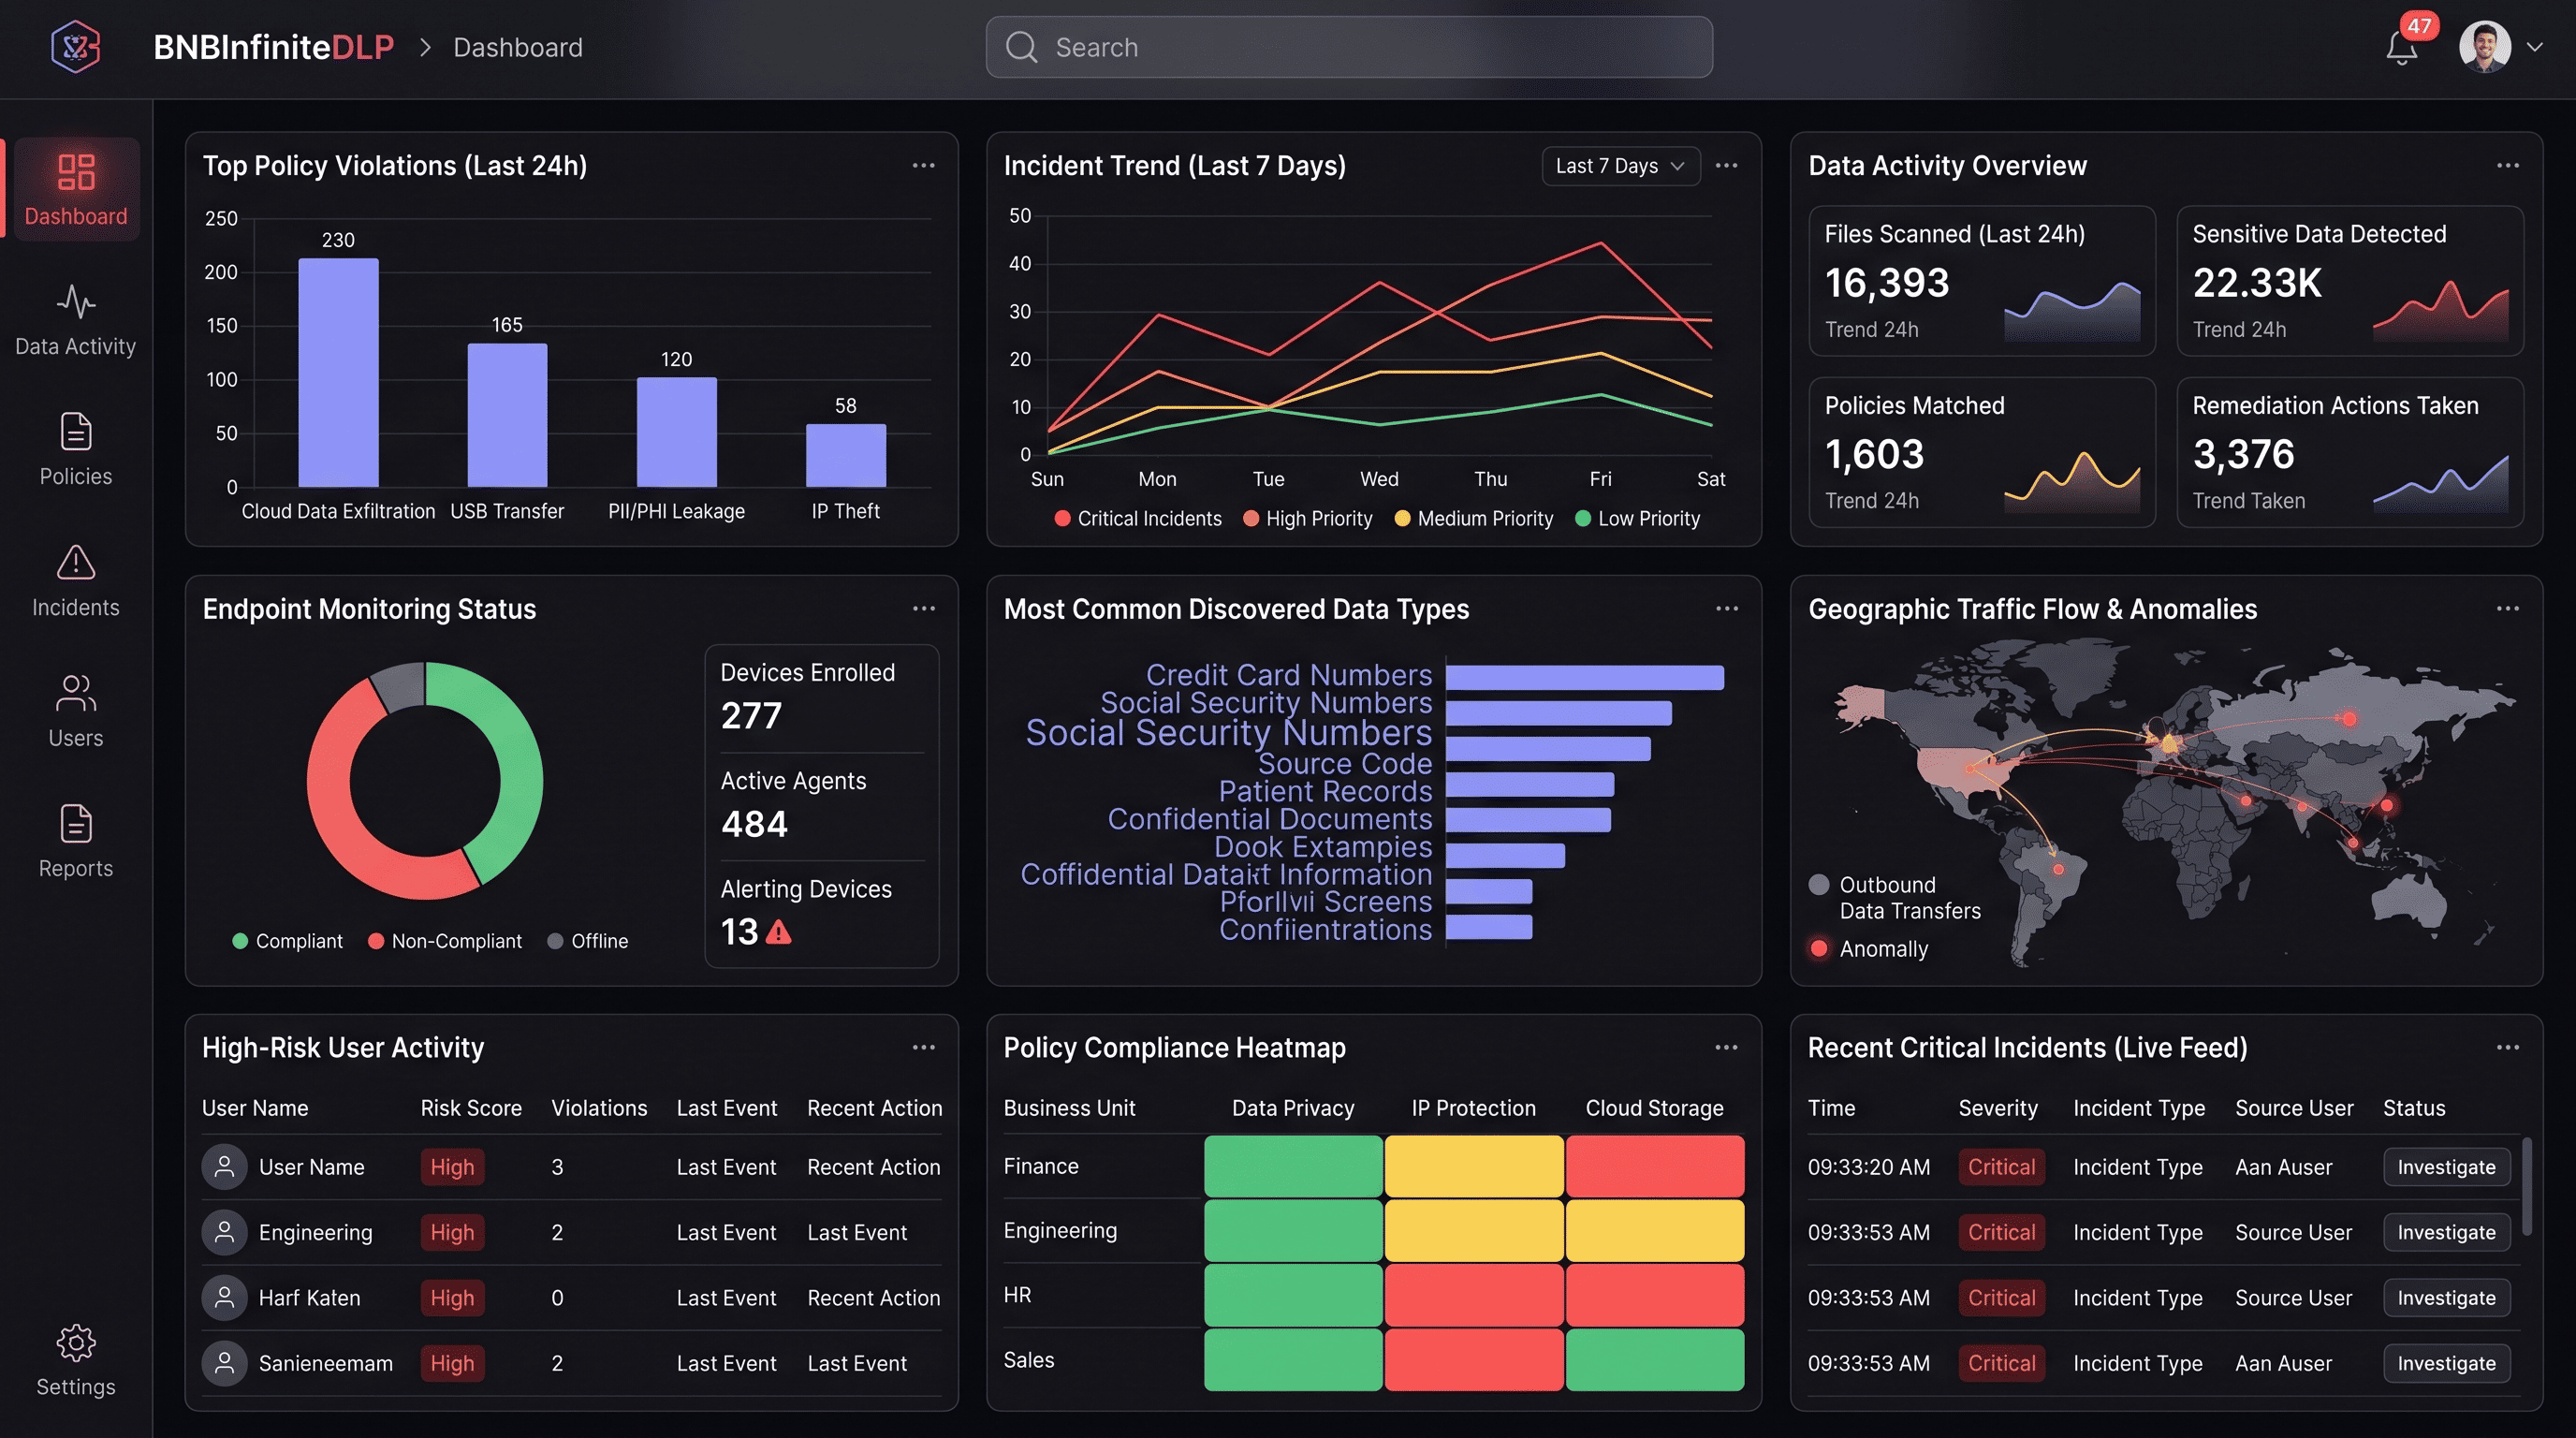Click the Search input field
The height and width of the screenshot is (1438, 2576).
point(1348,47)
